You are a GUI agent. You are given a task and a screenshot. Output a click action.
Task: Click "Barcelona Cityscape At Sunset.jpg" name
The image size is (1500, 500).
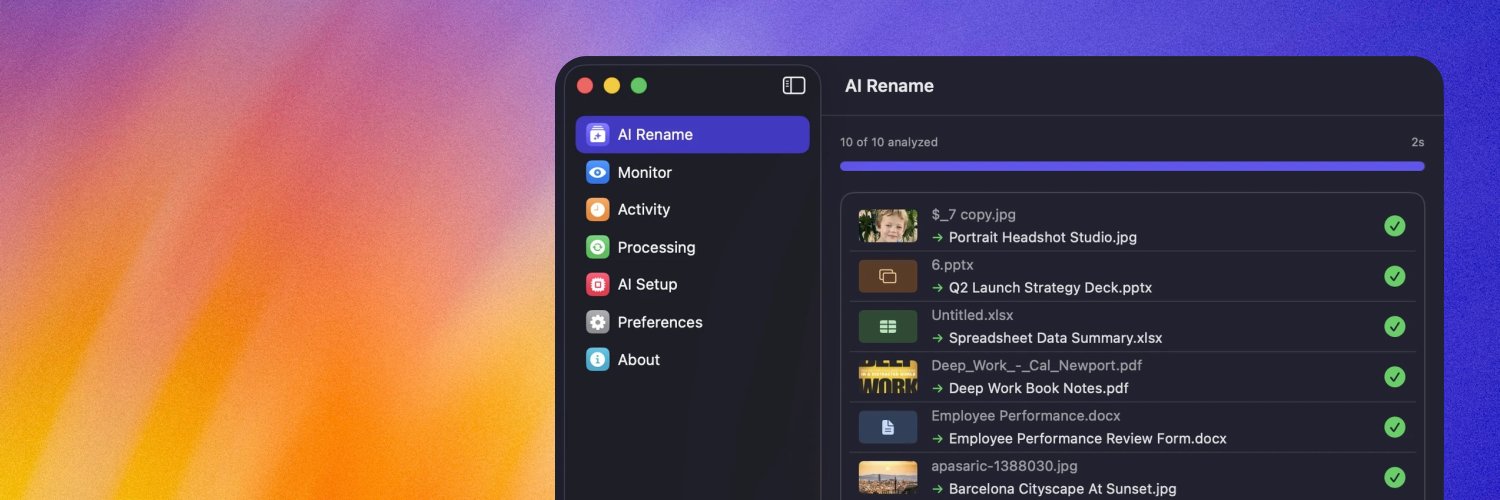click(1063, 489)
